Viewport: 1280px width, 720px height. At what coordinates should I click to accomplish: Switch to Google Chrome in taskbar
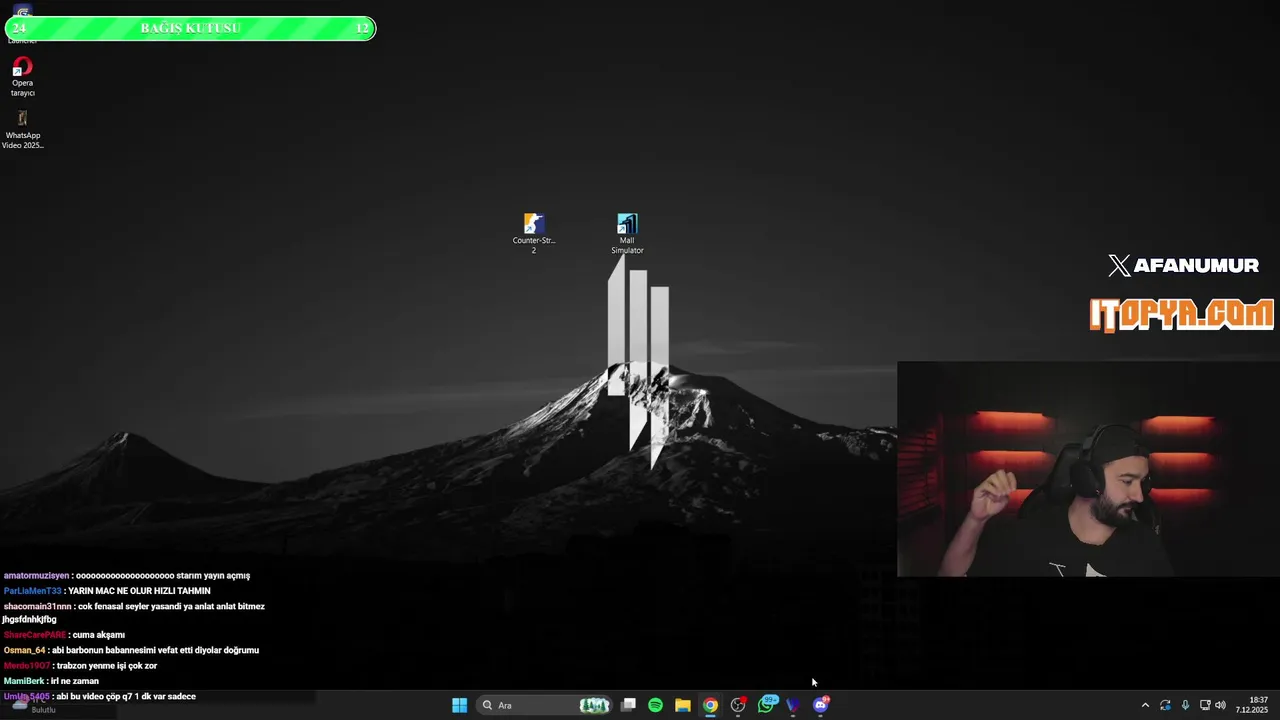(710, 705)
